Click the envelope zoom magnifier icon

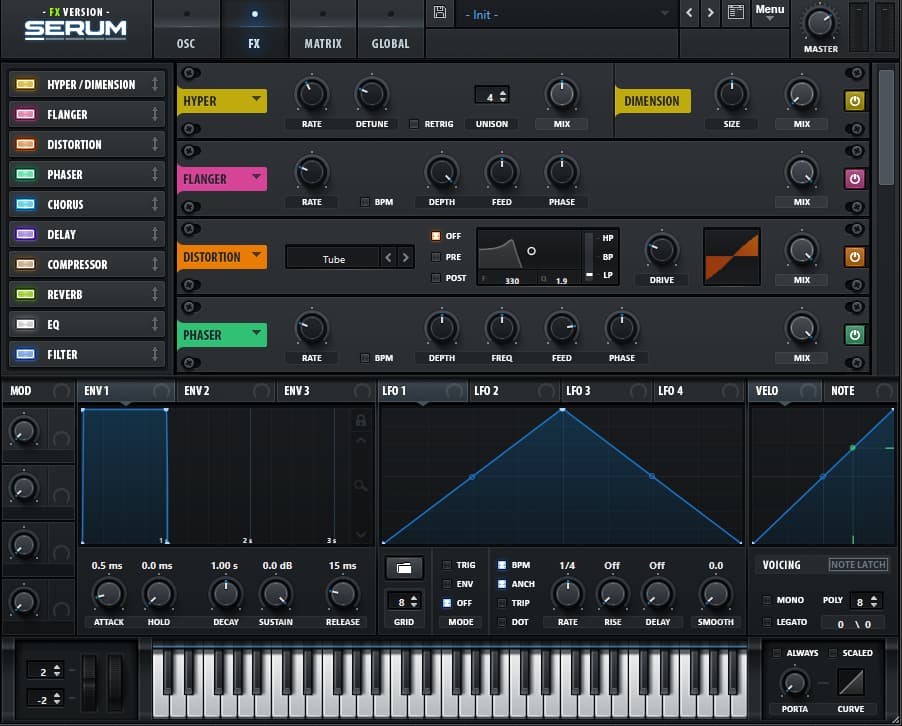coord(361,487)
